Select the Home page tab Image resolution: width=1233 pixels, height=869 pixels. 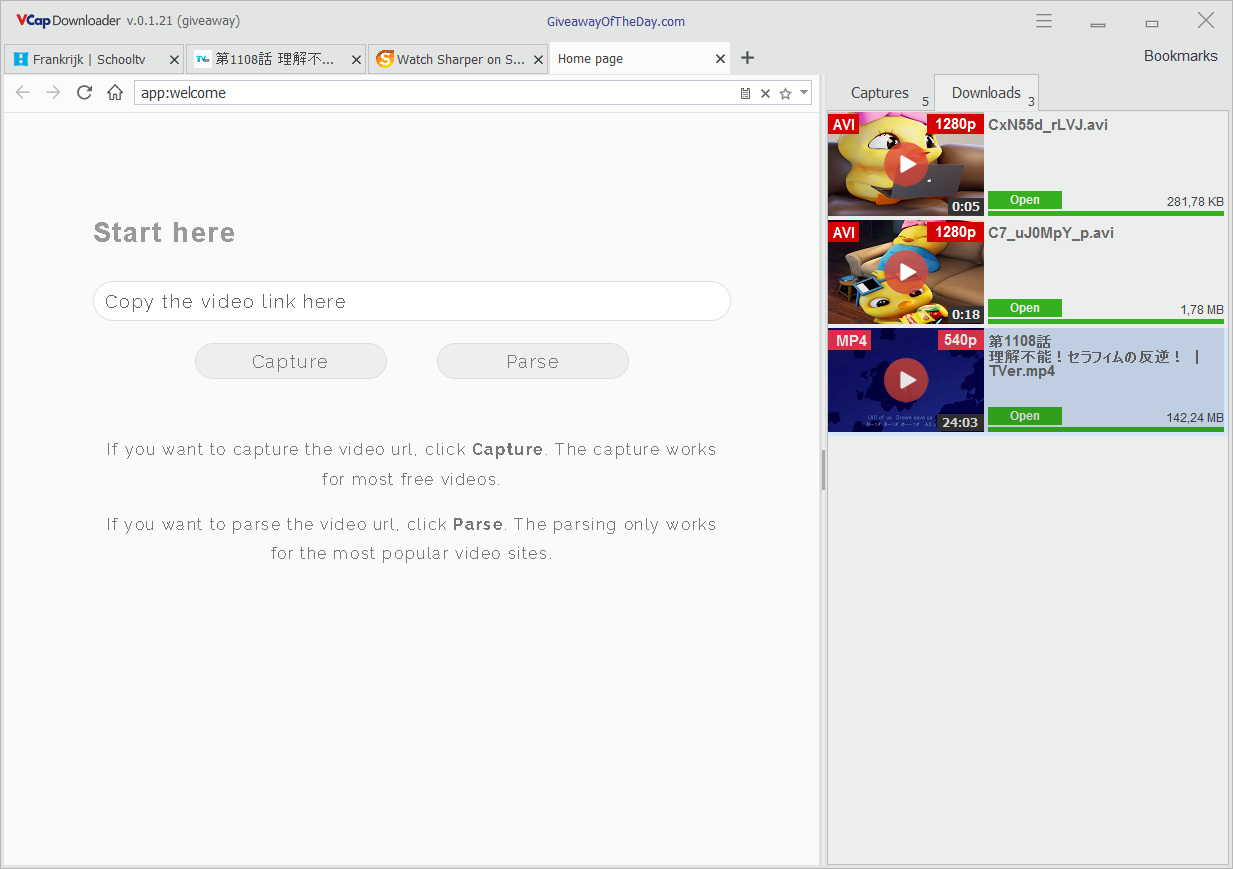(640, 59)
